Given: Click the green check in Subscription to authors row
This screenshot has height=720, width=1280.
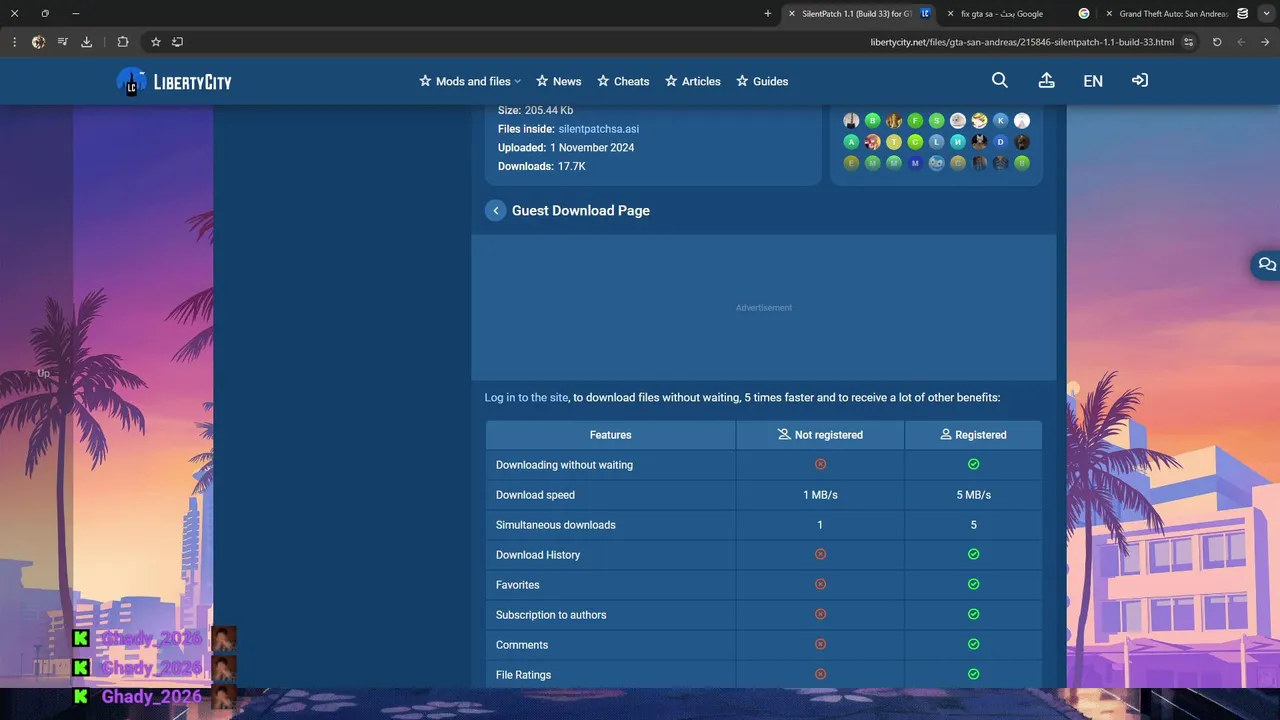Looking at the screenshot, I should click(973, 614).
